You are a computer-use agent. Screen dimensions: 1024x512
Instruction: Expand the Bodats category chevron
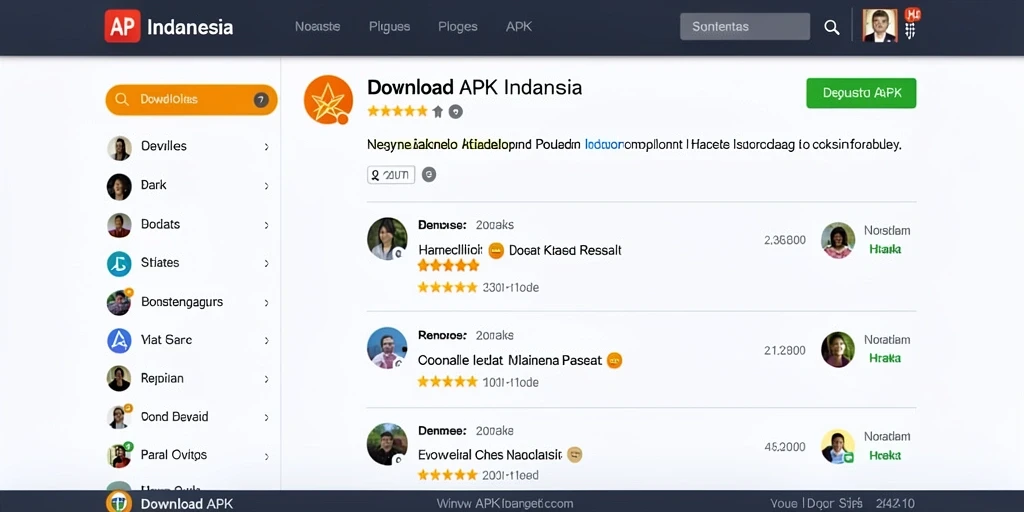pos(266,225)
